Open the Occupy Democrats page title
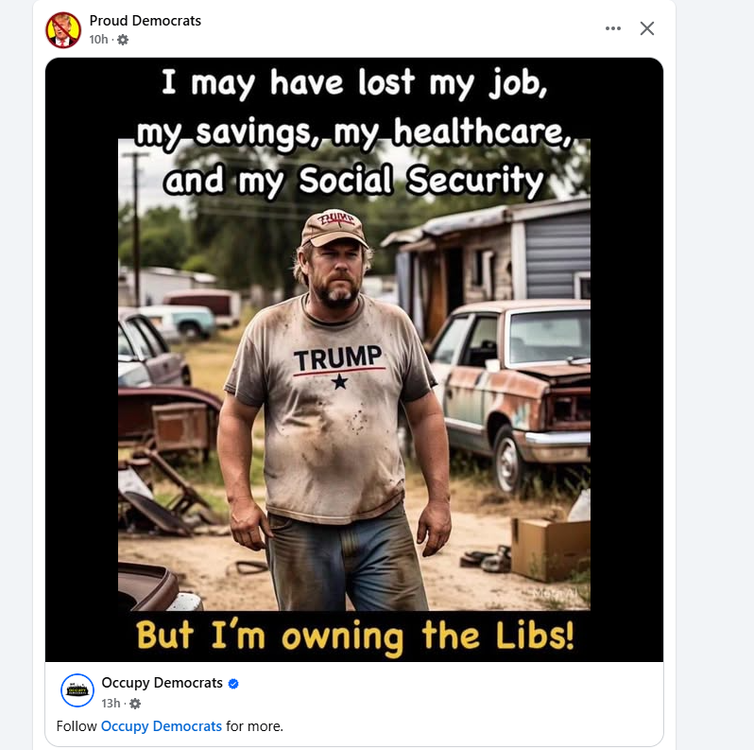 click(161, 683)
